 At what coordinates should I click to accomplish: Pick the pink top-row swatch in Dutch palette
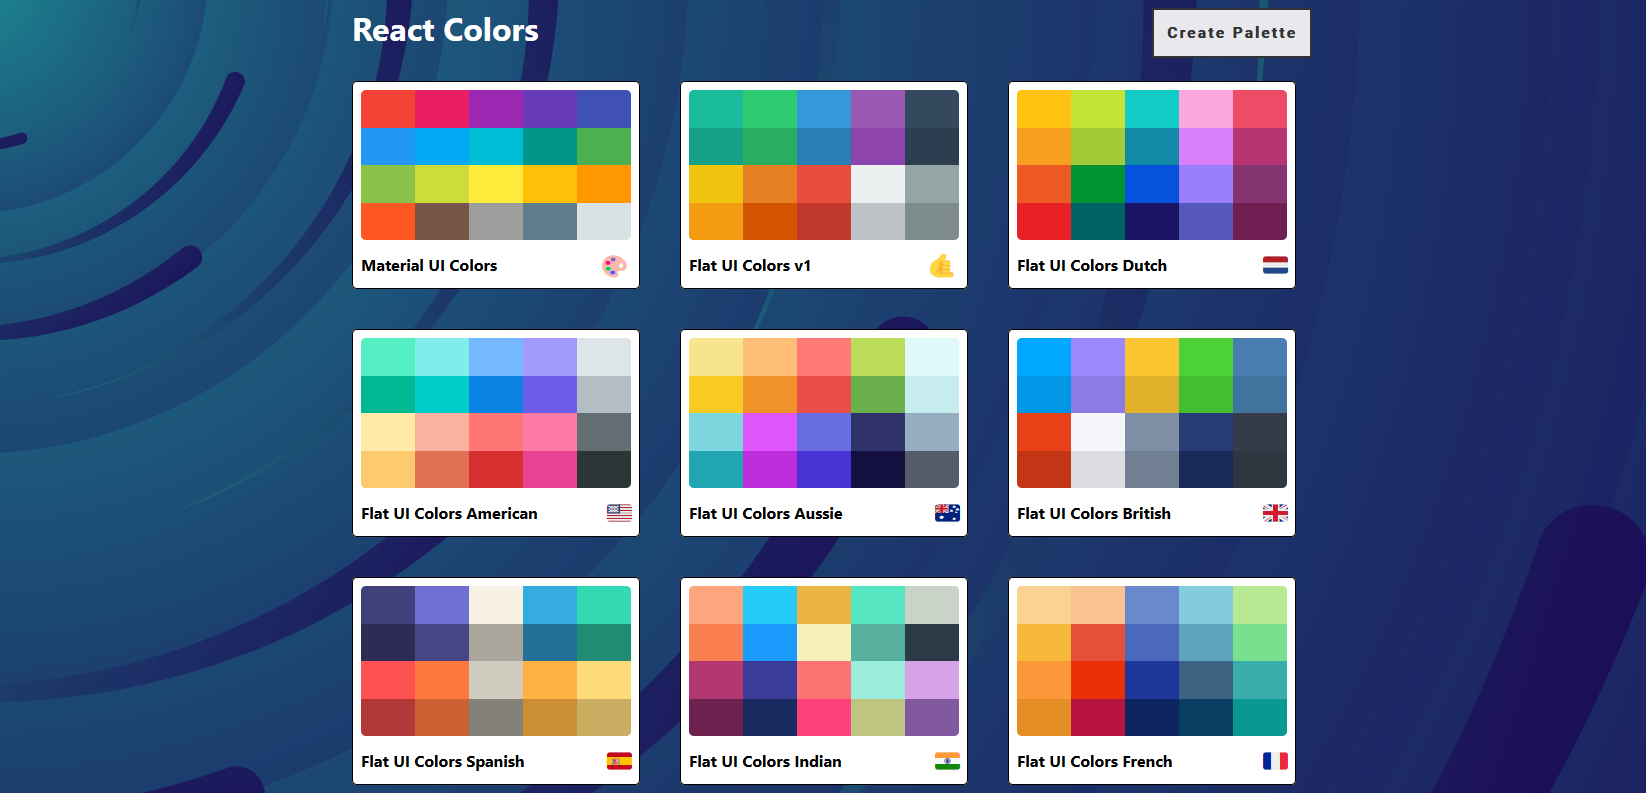(1206, 109)
